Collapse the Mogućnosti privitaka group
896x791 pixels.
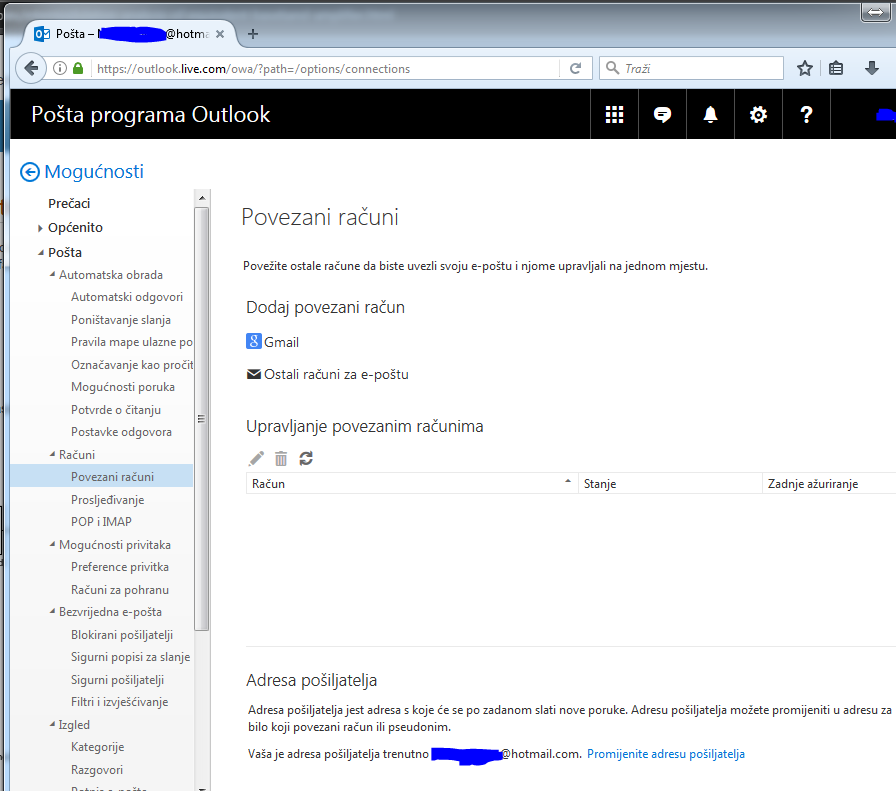coord(53,545)
